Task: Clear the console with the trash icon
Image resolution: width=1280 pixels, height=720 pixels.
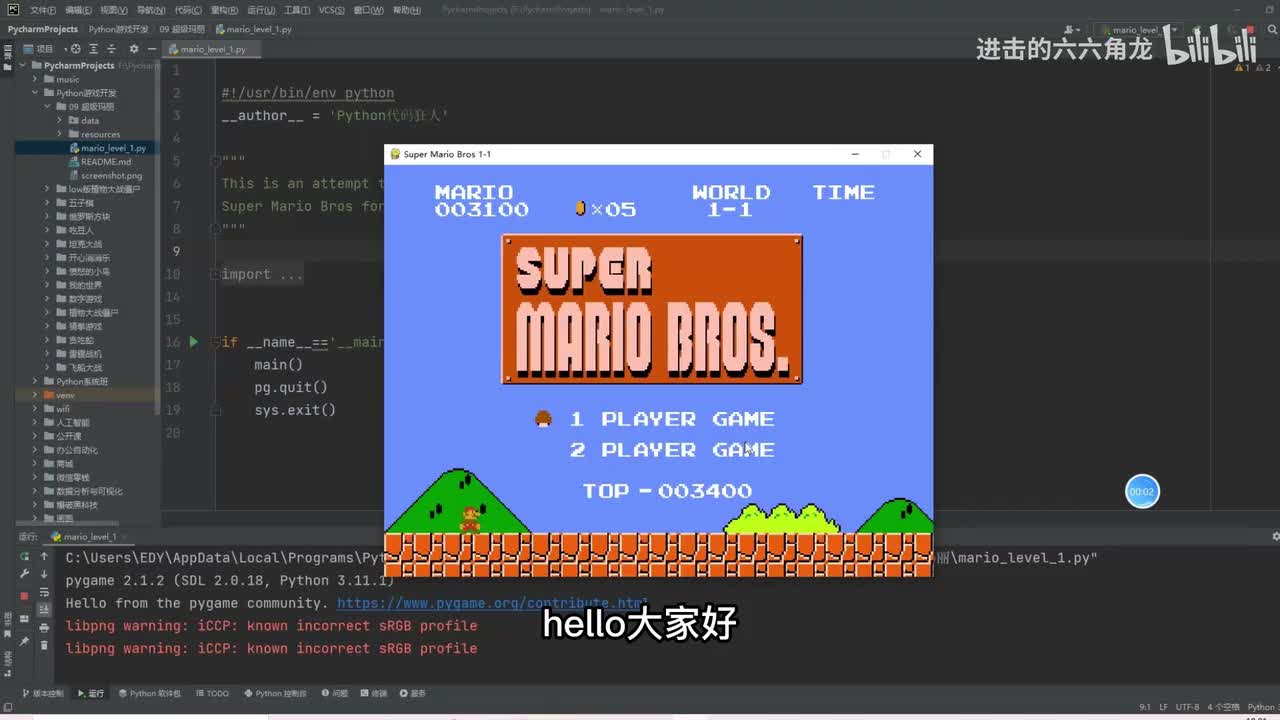Action: 44,645
